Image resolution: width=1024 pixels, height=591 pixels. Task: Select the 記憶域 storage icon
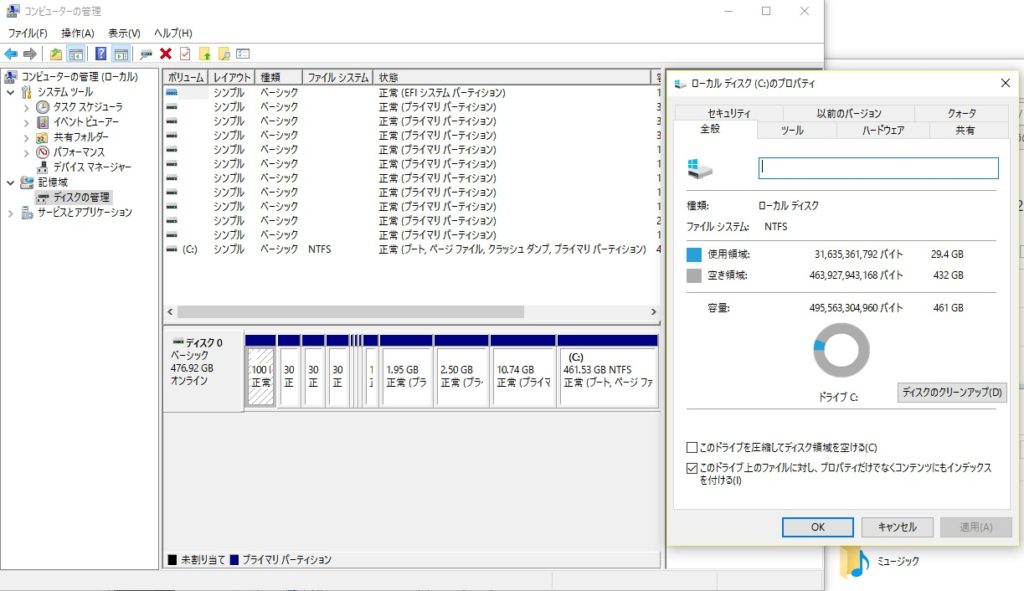click(27, 182)
